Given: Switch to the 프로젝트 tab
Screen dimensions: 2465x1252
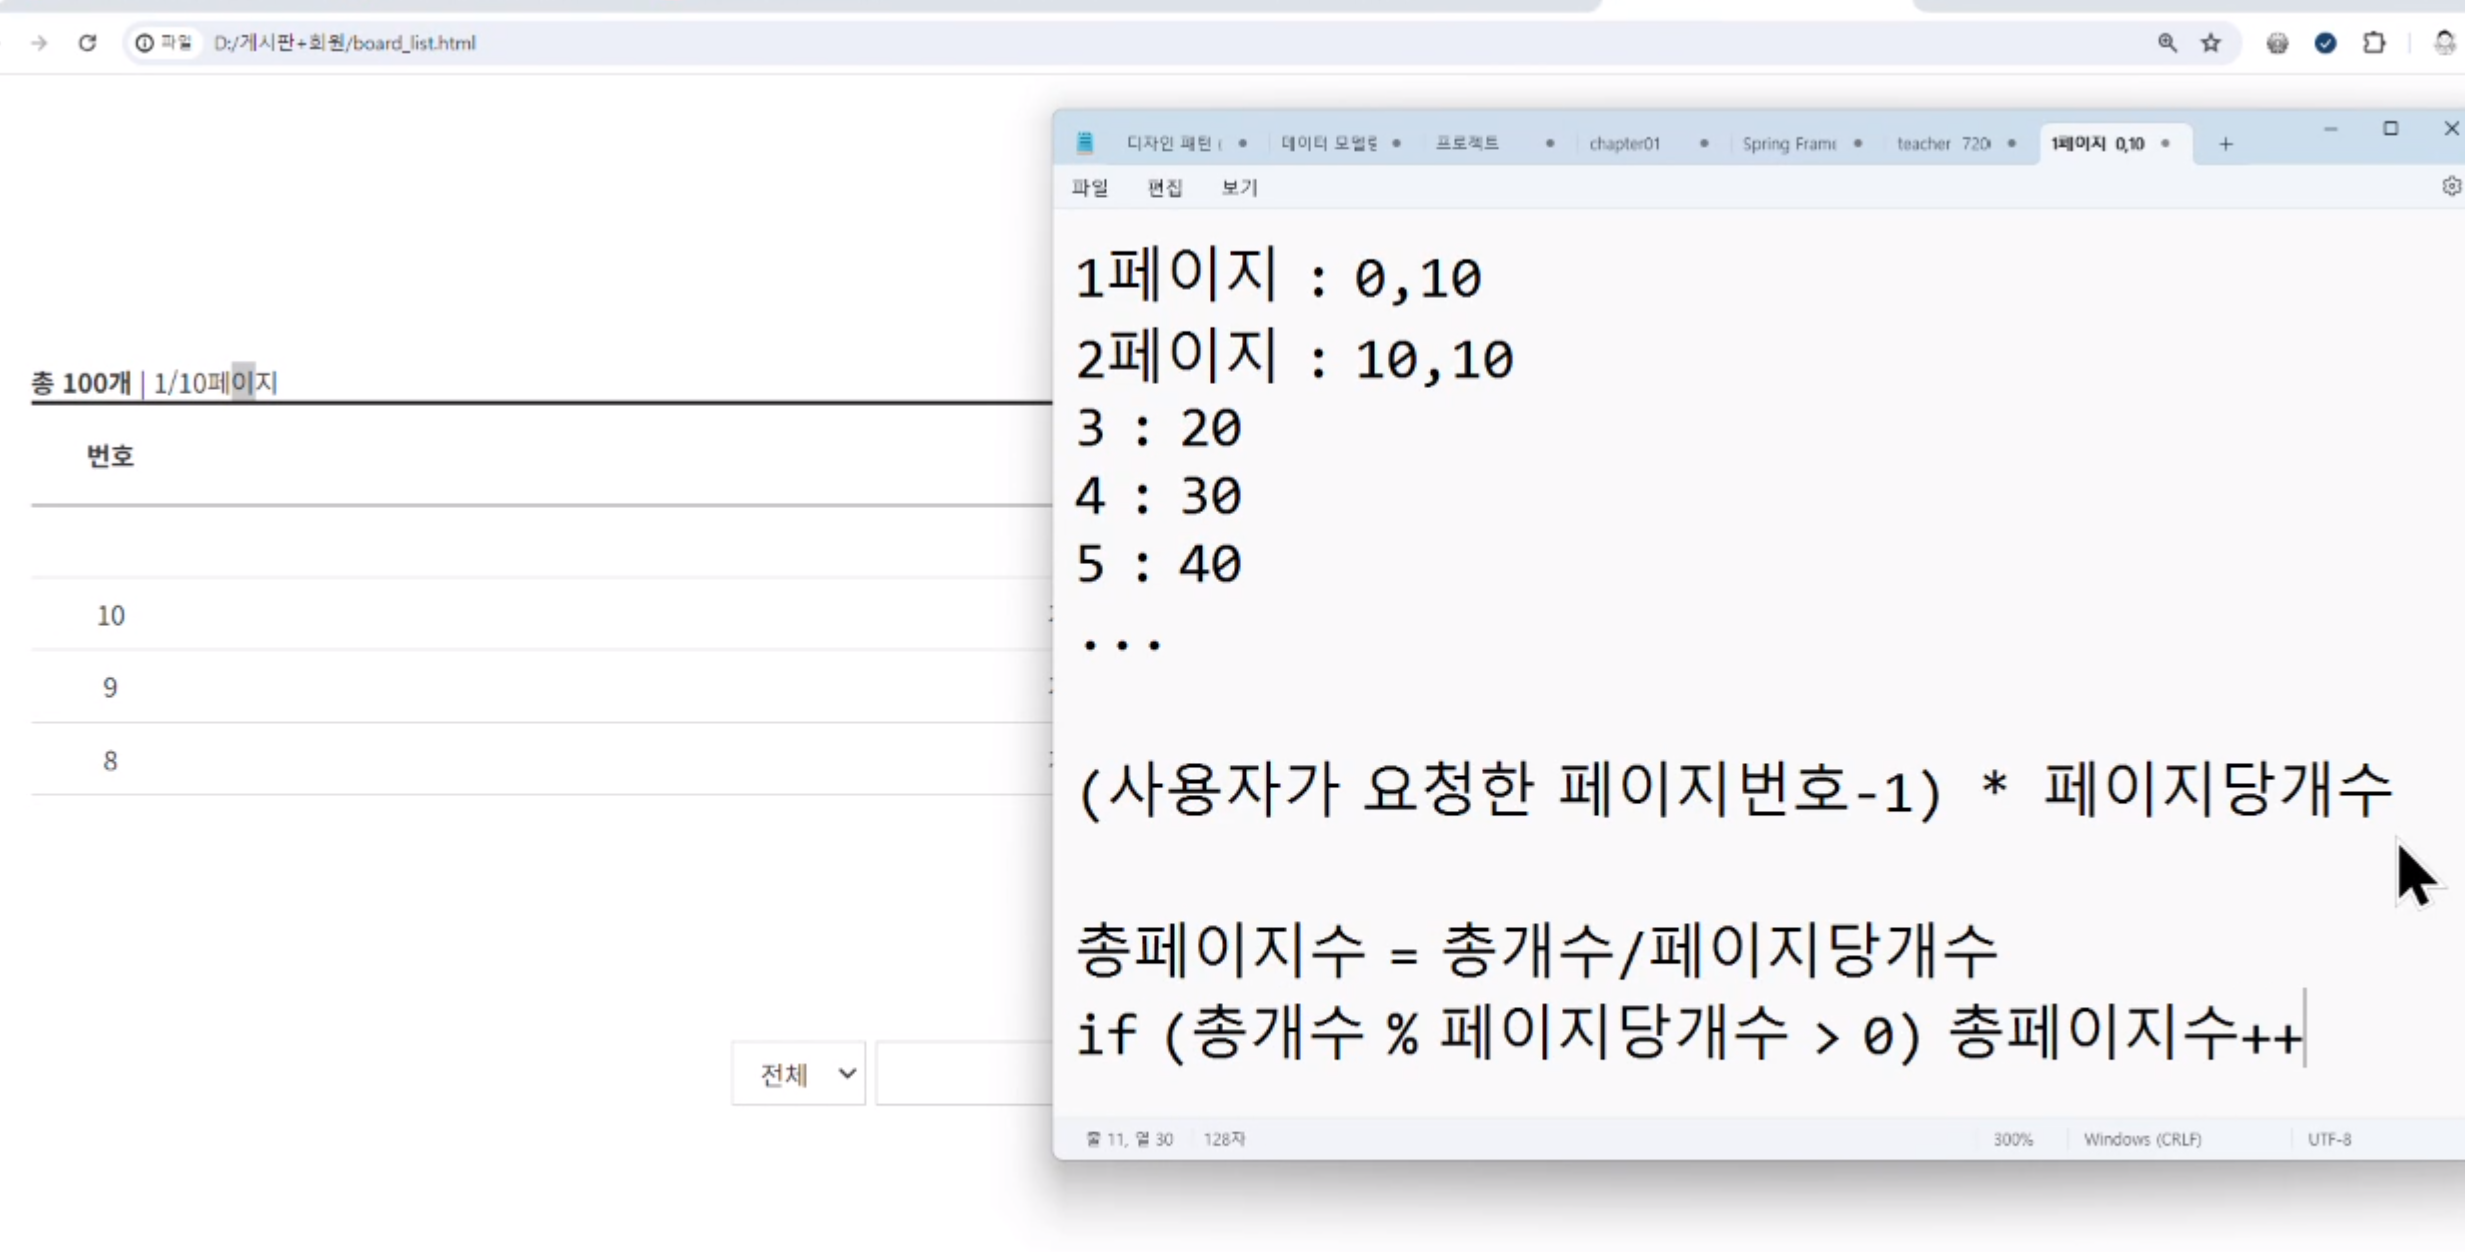Looking at the screenshot, I should (x=1467, y=144).
